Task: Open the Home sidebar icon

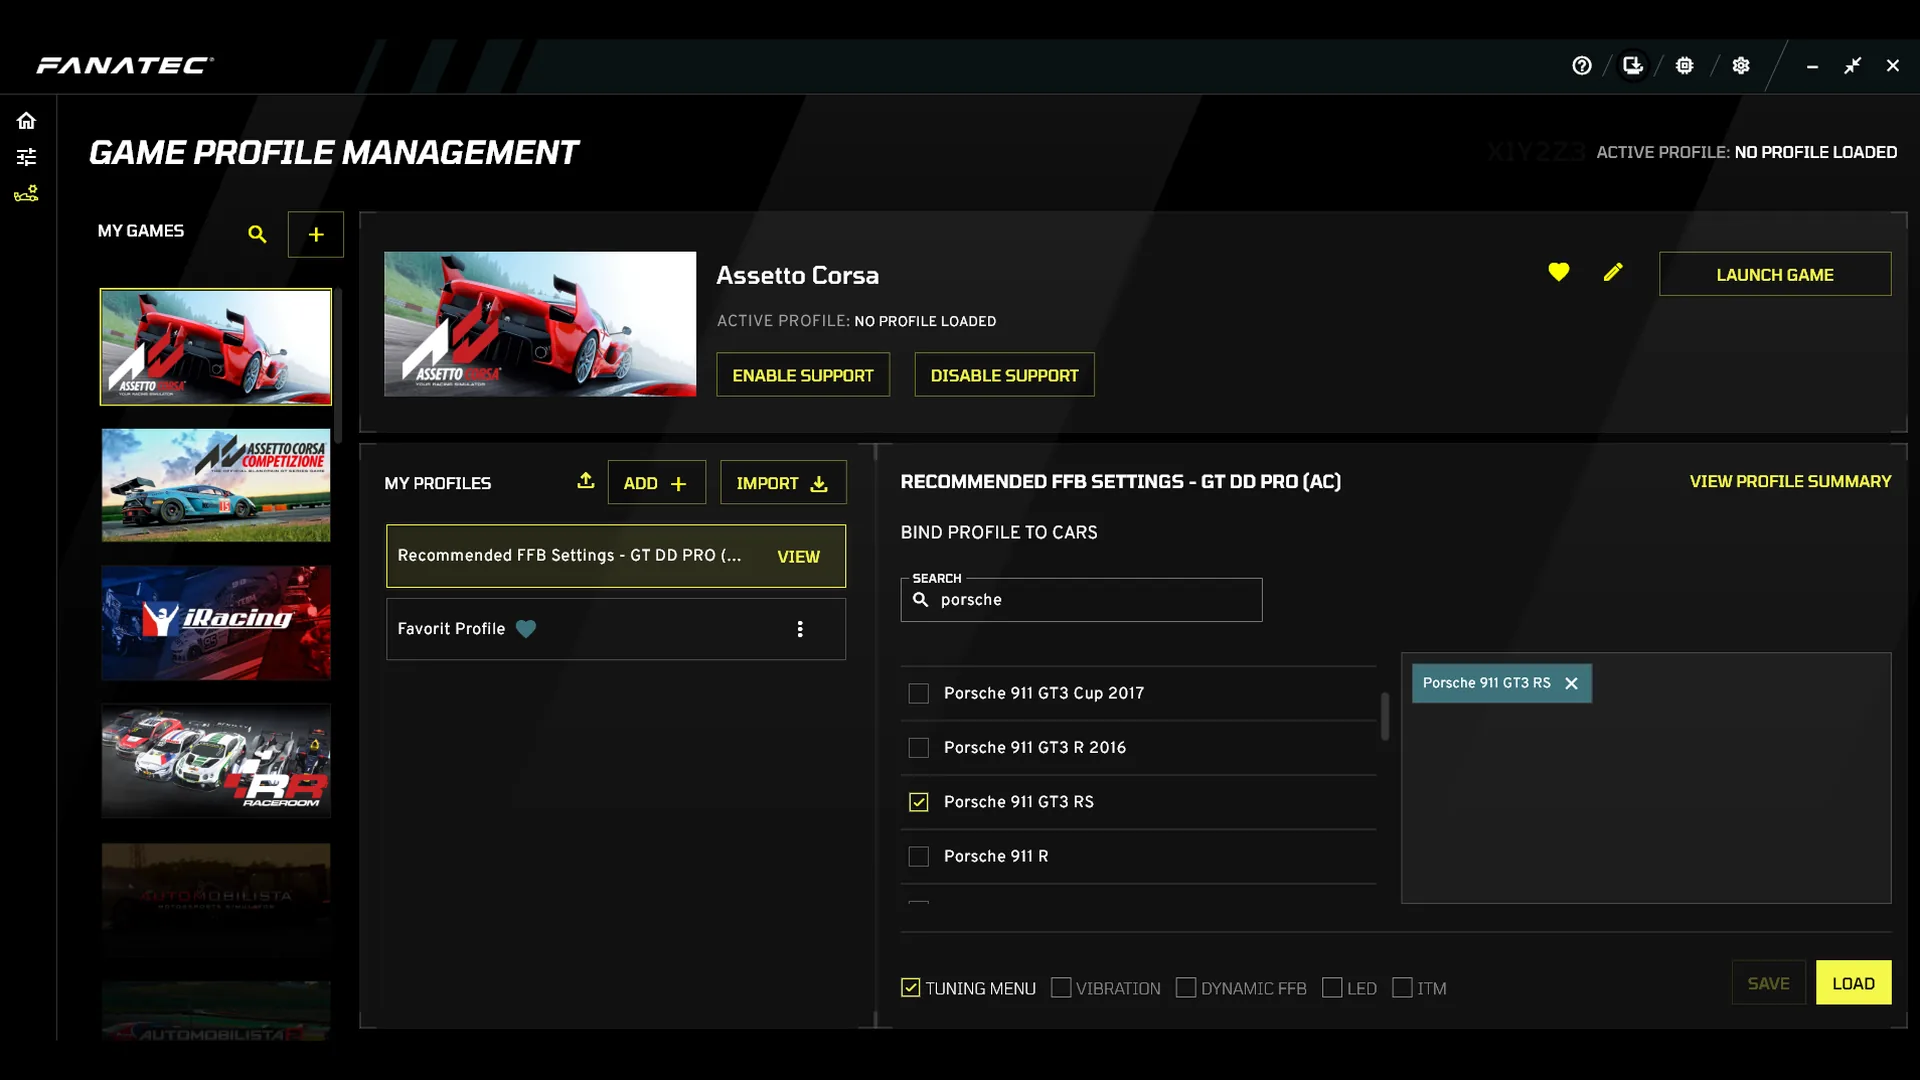Action: click(26, 121)
